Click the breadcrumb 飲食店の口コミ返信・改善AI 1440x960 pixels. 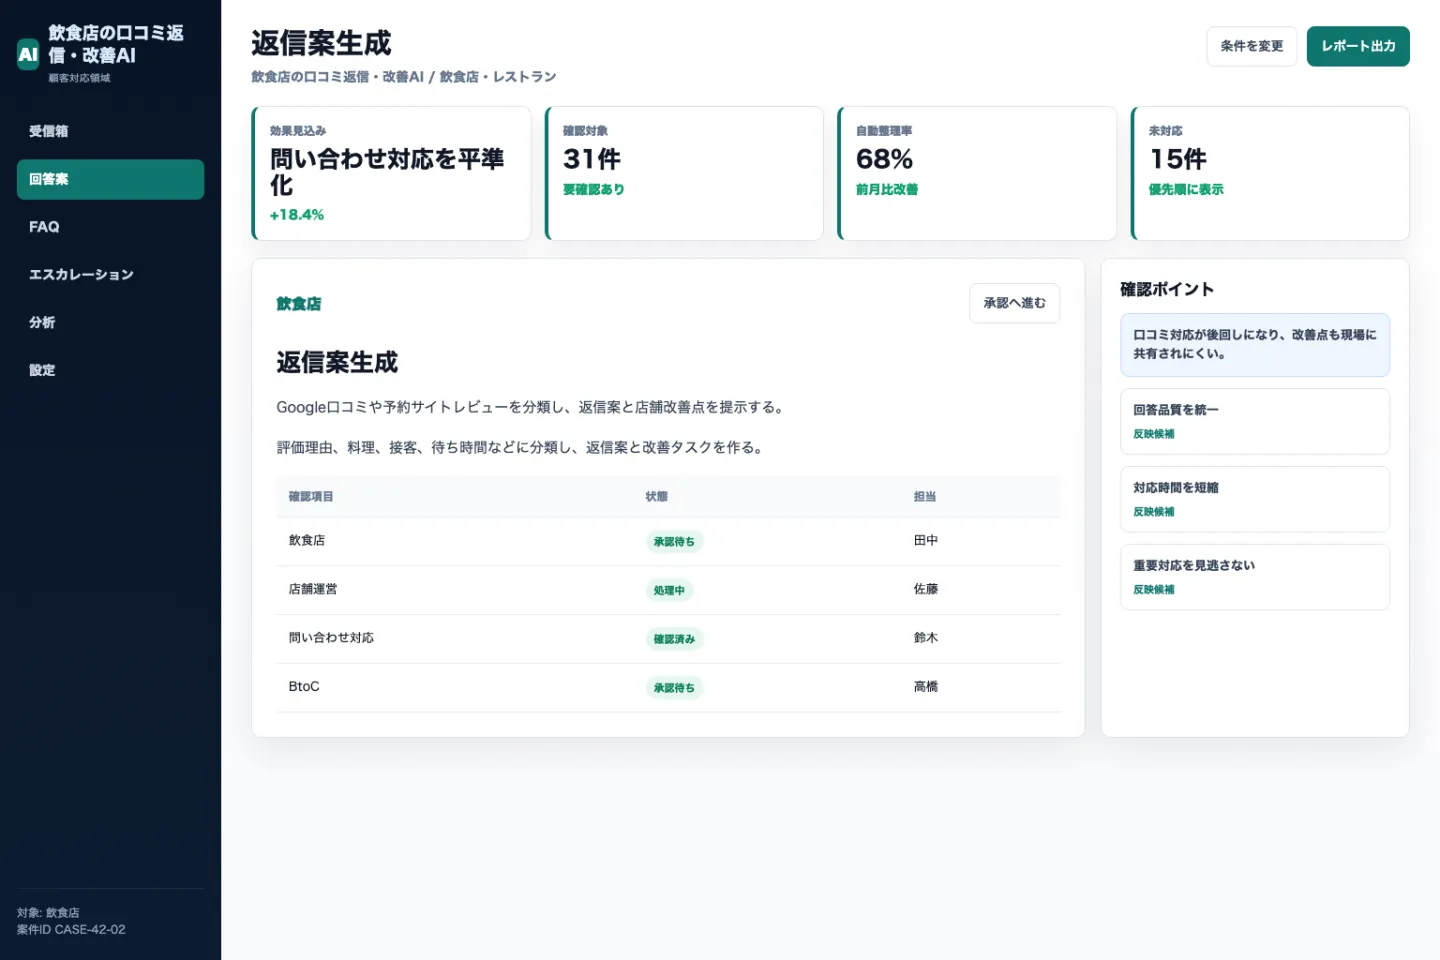pyautogui.click(x=338, y=76)
